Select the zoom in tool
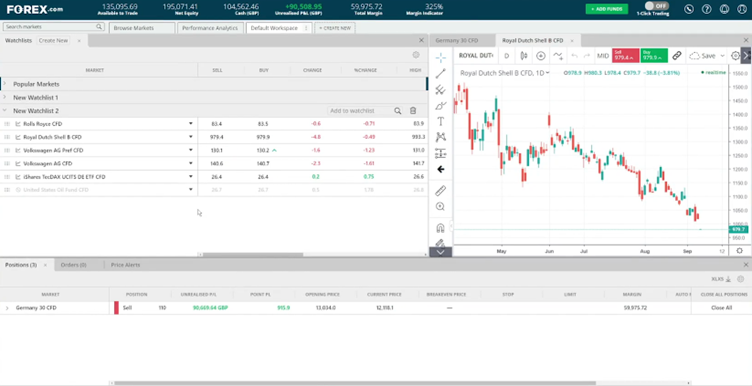The width and height of the screenshot is (752, 386). click(x=440, y=207)
